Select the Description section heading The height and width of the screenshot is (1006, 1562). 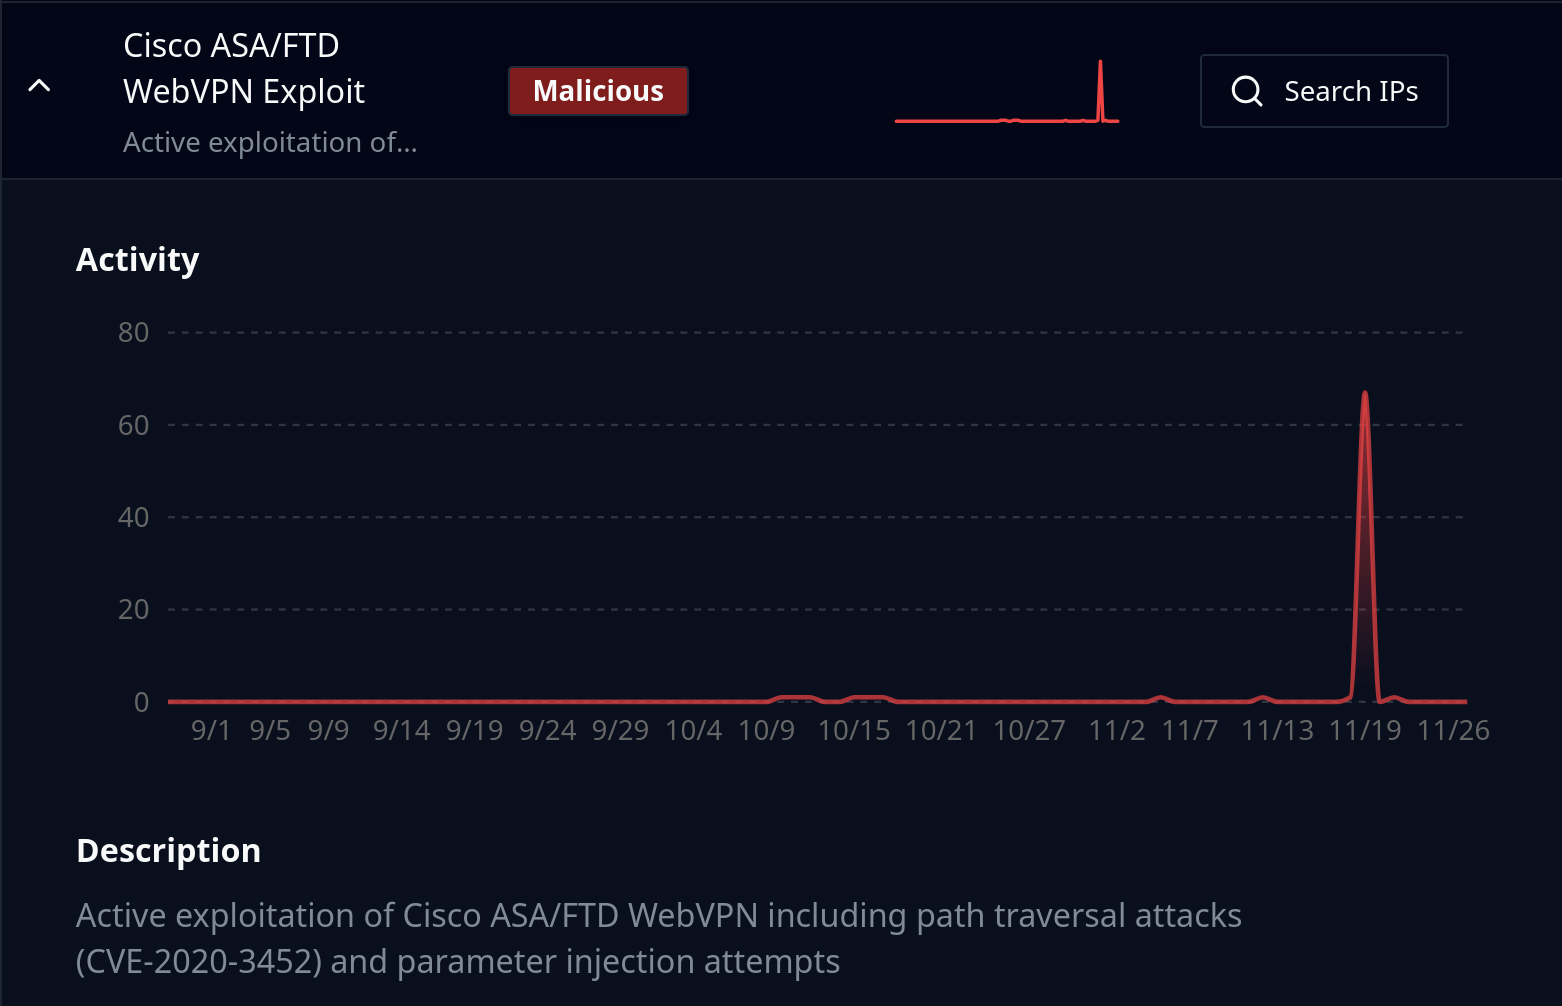(x=168, y=850)
